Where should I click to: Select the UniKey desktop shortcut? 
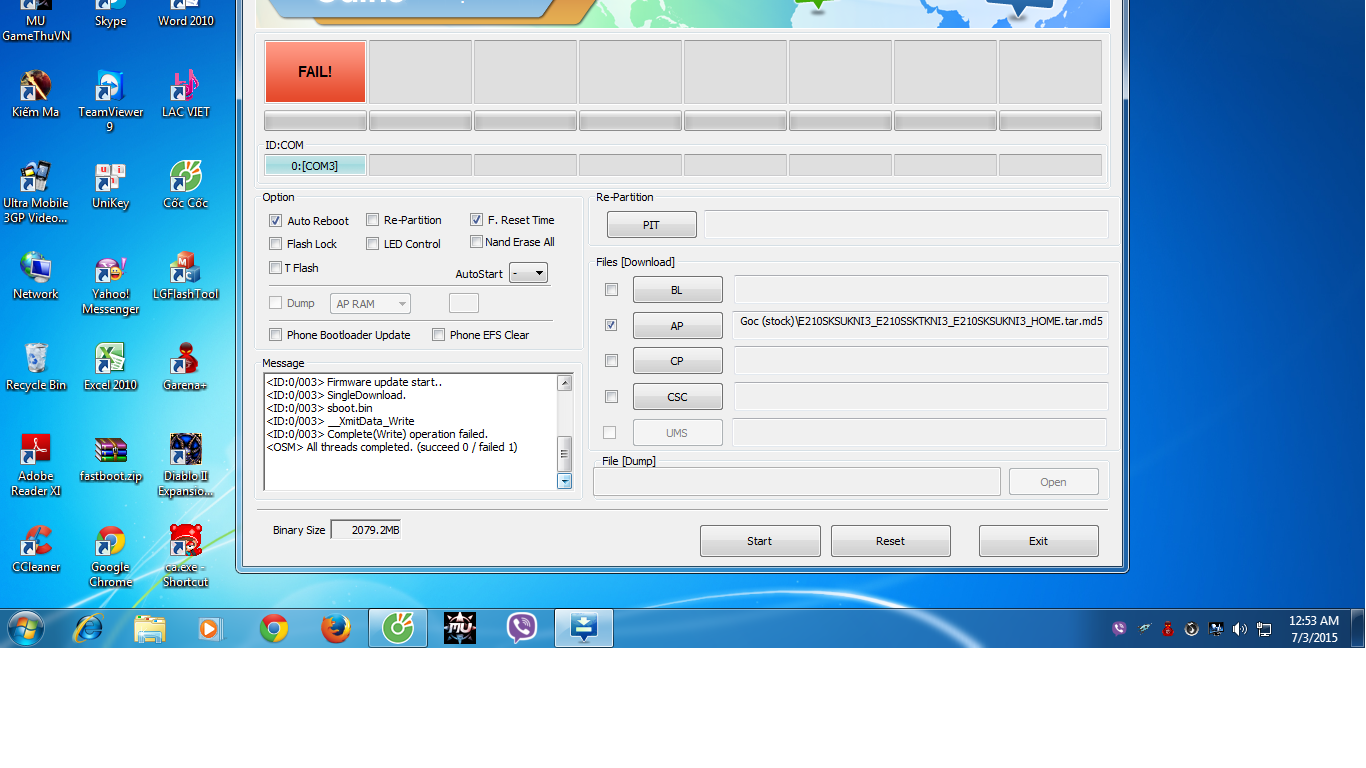110,186
